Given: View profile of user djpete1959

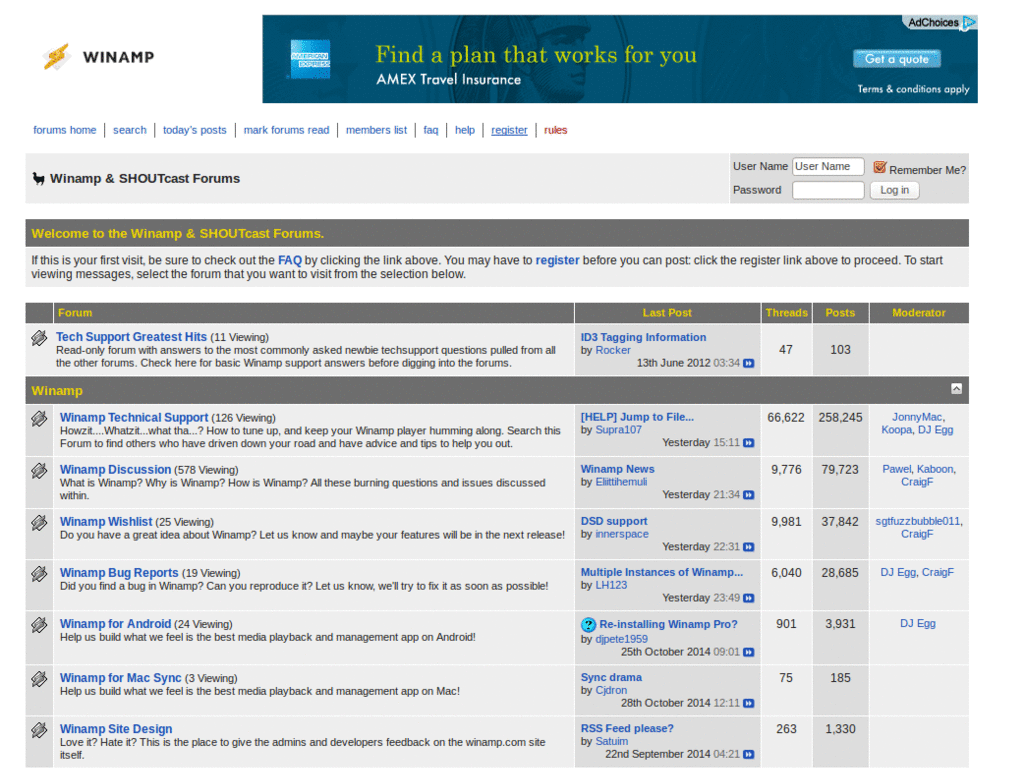Looking at the screenshot, I should tap(622, 639).
